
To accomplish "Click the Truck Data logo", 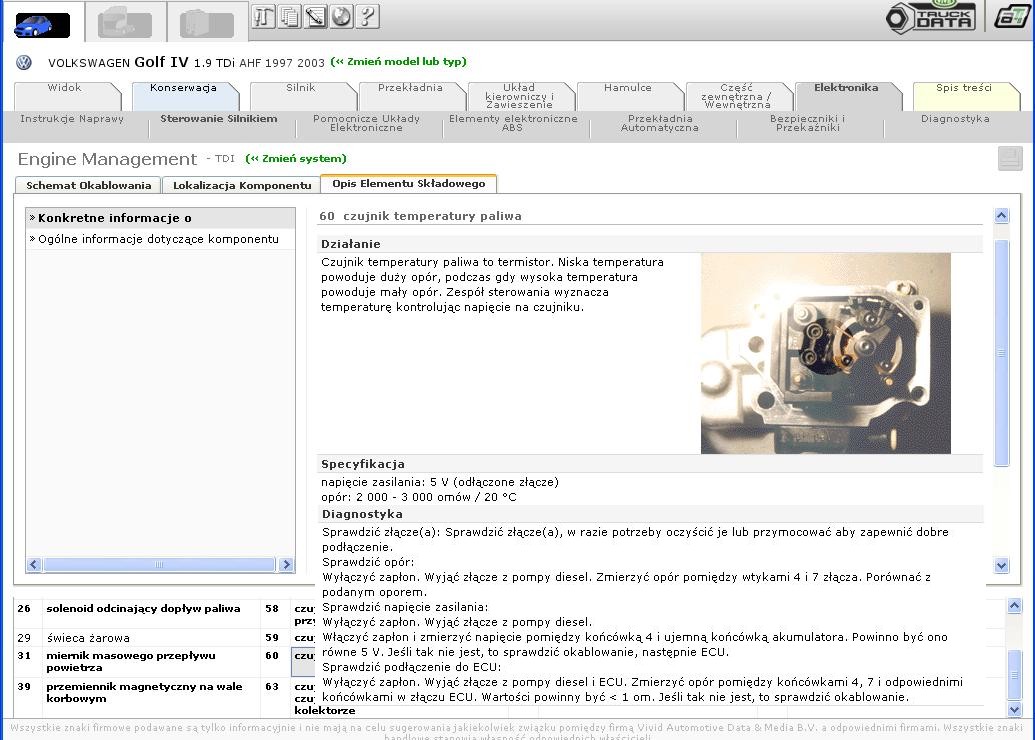I will [931, 17].
